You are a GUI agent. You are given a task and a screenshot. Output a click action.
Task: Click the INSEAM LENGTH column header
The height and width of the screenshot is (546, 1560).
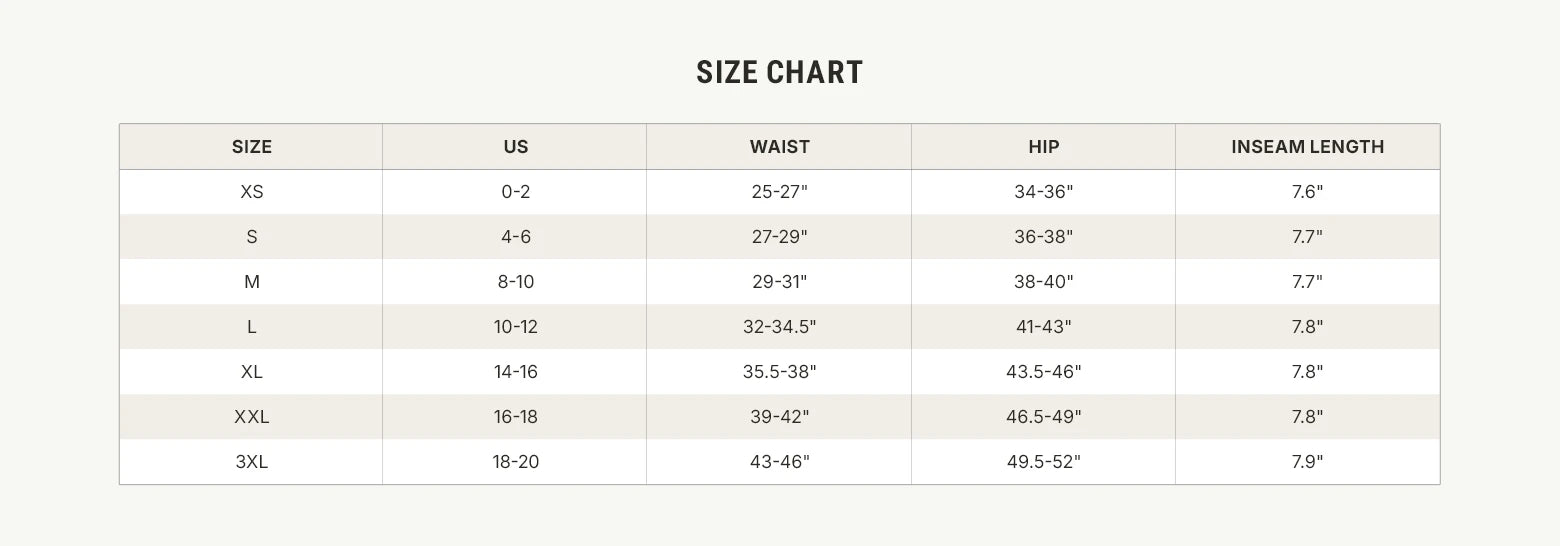[1307, 147]
